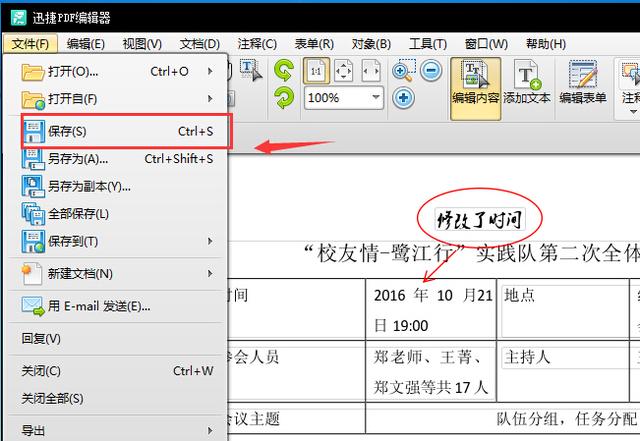Click the fit width icon
The image size is (640, 441).
click(x=371, y=71)
